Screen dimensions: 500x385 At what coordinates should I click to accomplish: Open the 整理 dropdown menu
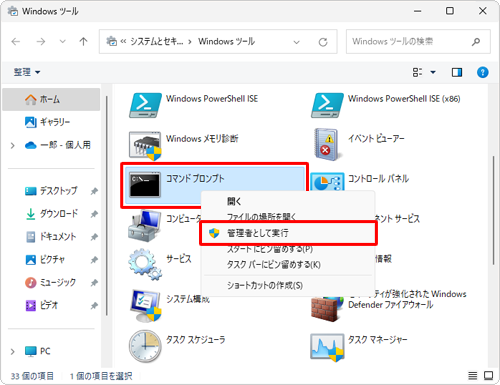tap(27, 72)
